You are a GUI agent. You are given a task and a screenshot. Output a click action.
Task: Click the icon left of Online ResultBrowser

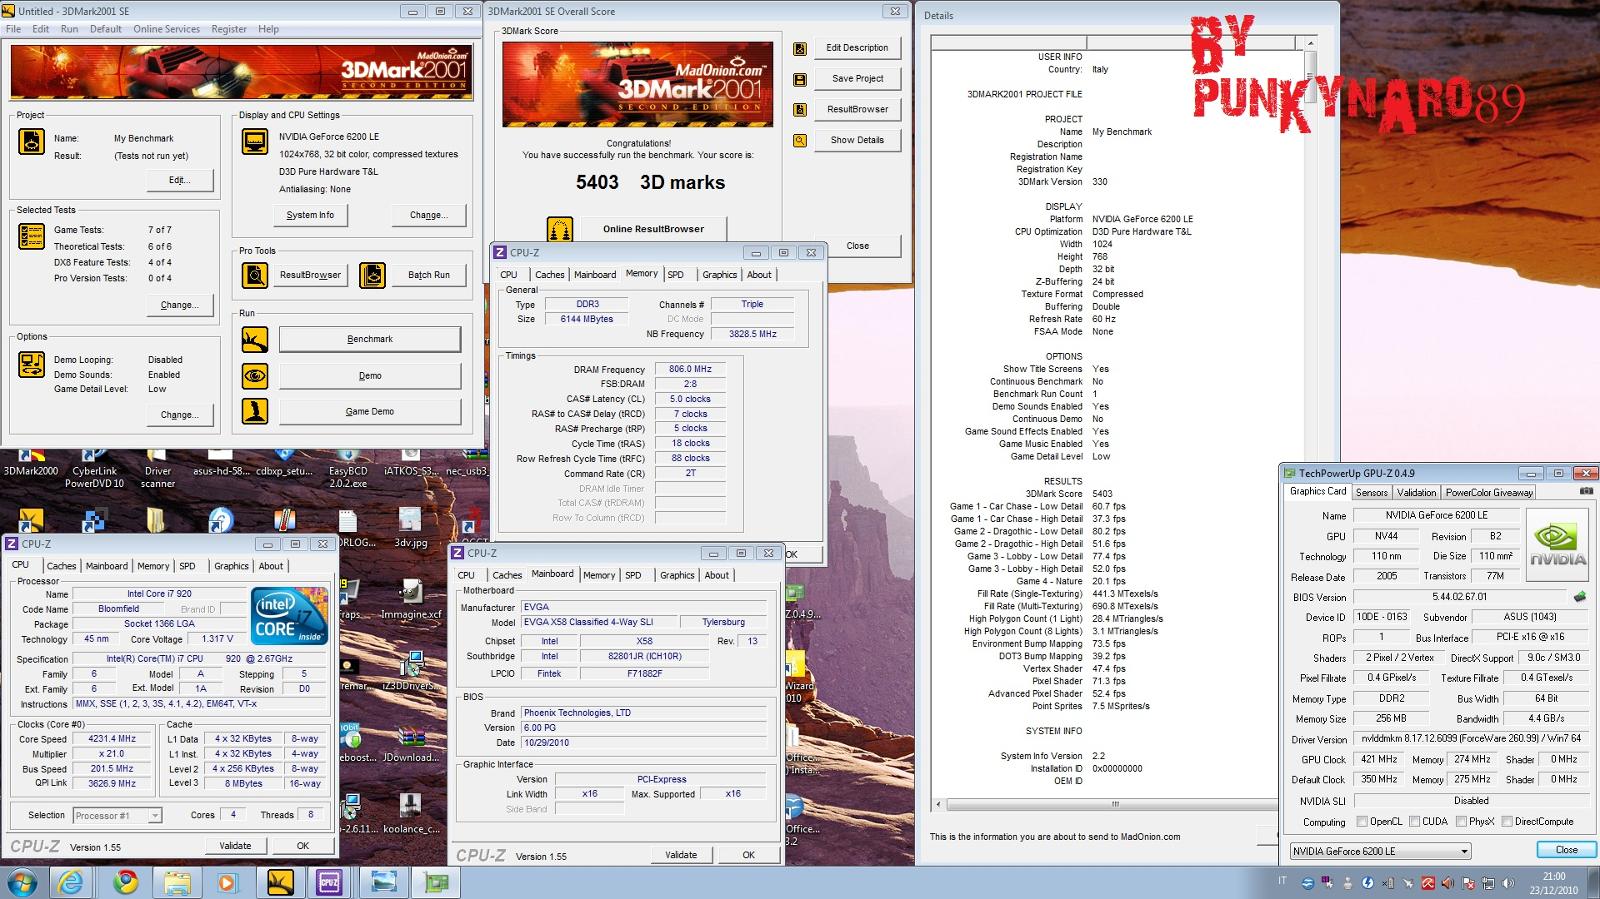coord(560,229)
